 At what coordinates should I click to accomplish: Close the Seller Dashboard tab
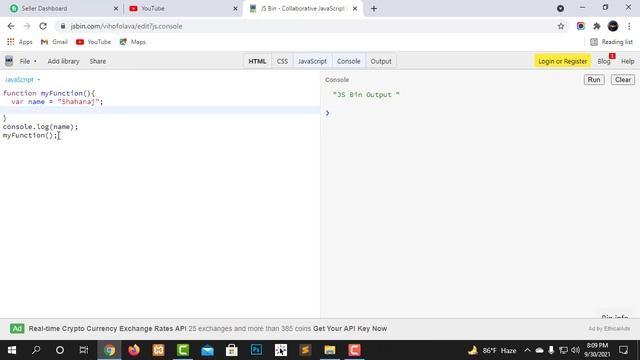point(116,8)
